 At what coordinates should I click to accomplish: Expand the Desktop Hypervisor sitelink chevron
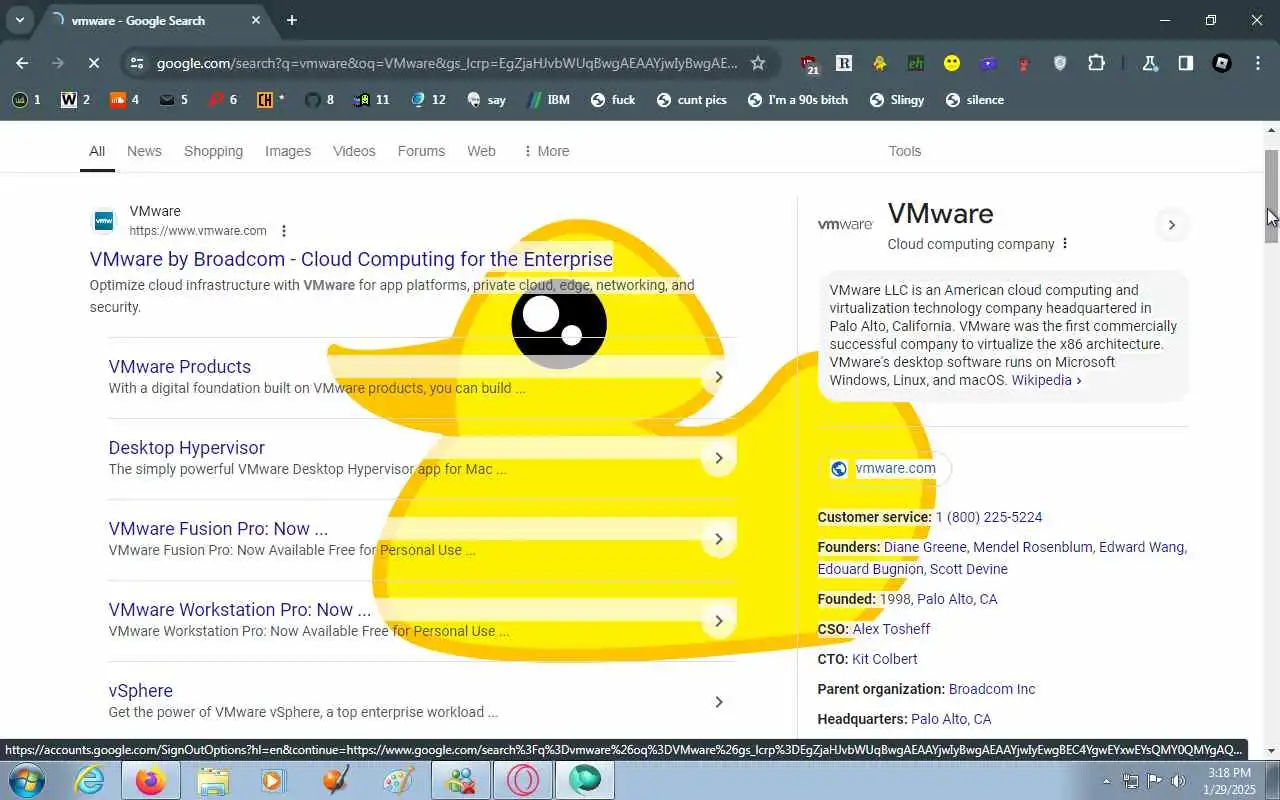click(x=718, y=458)
